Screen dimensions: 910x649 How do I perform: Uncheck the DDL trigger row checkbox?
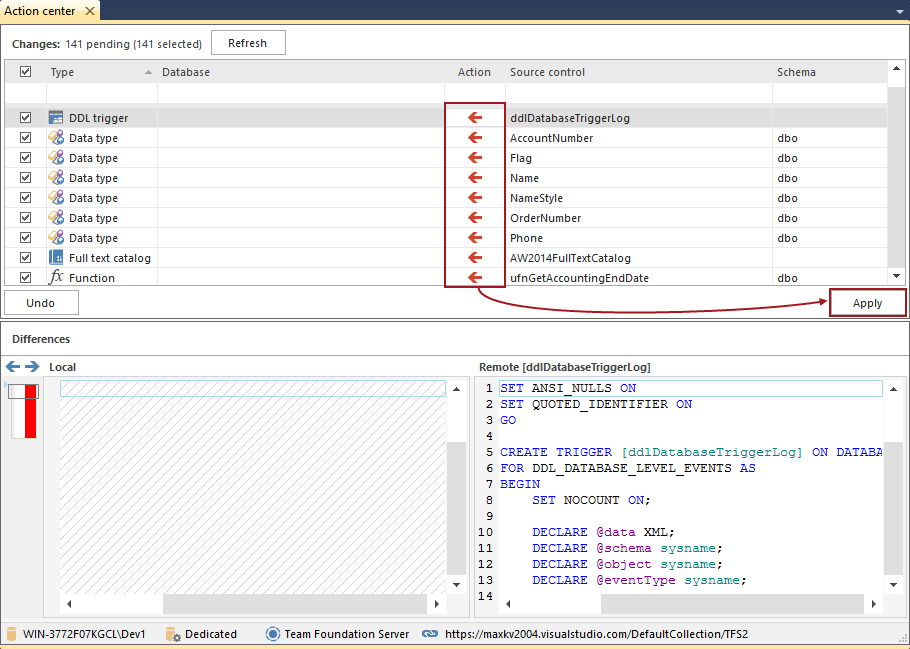coord(26,118)
